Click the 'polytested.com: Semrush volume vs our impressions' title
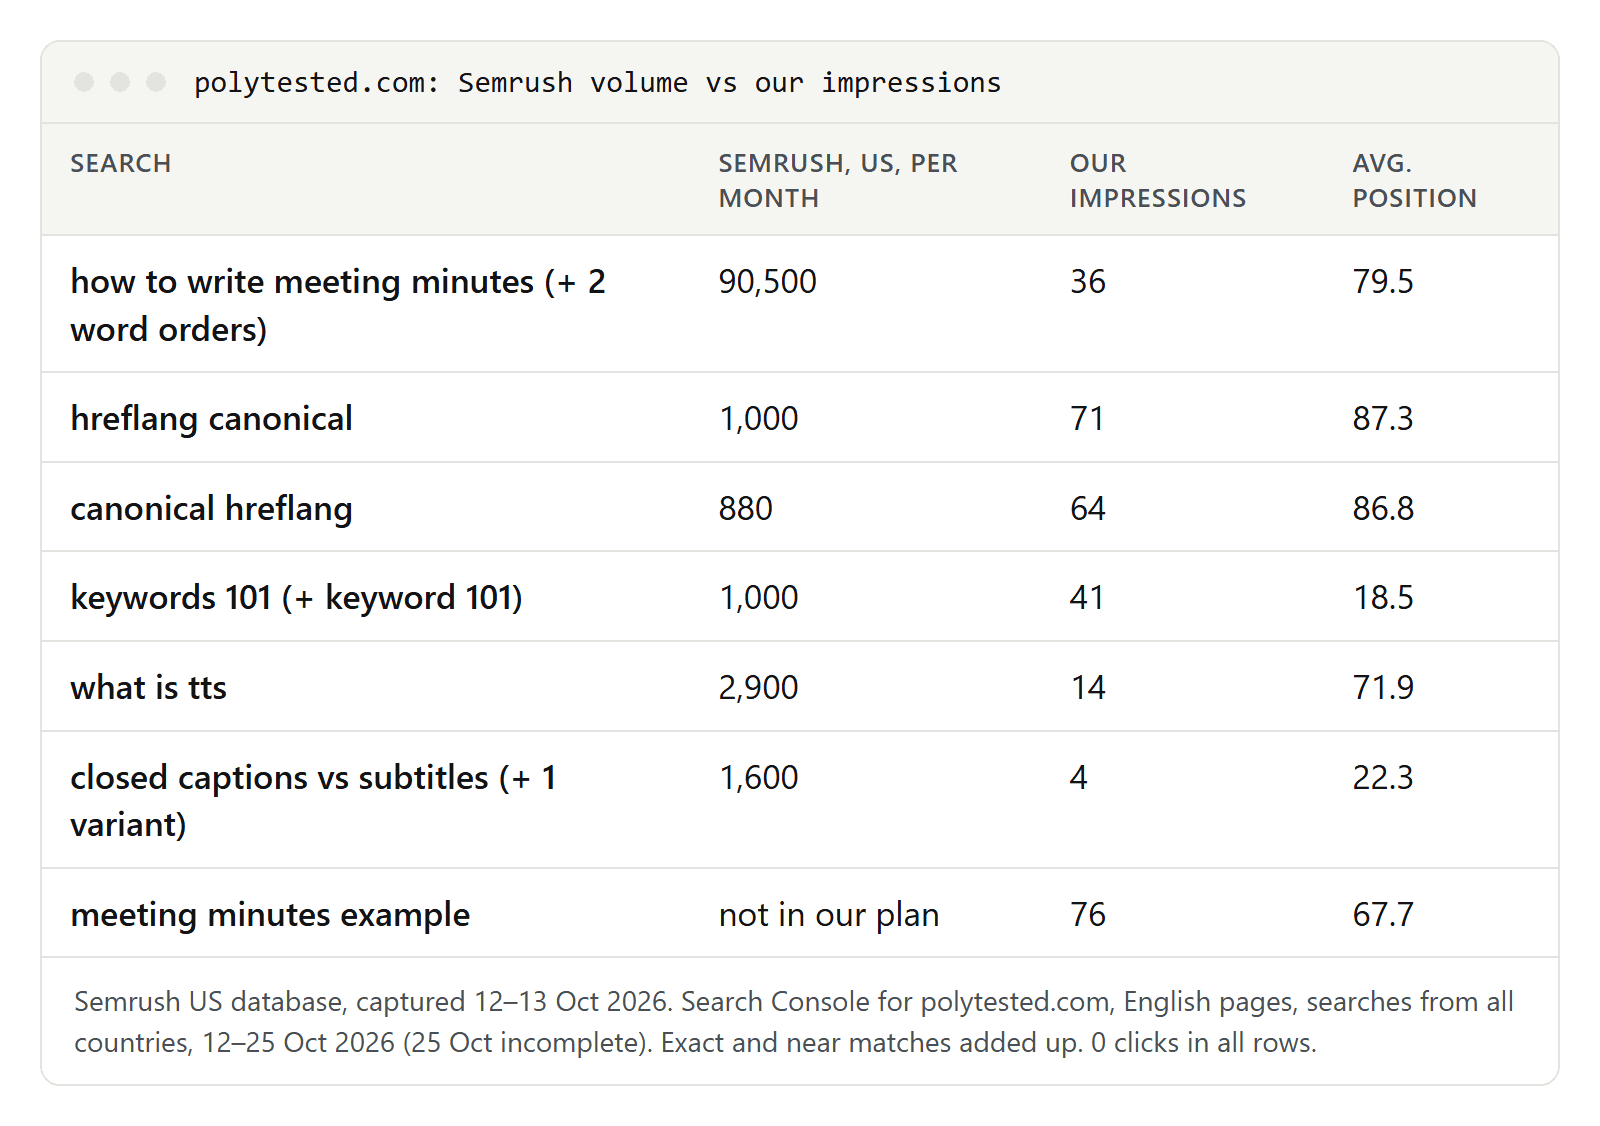1600x1126 pixels. [597, 83]
